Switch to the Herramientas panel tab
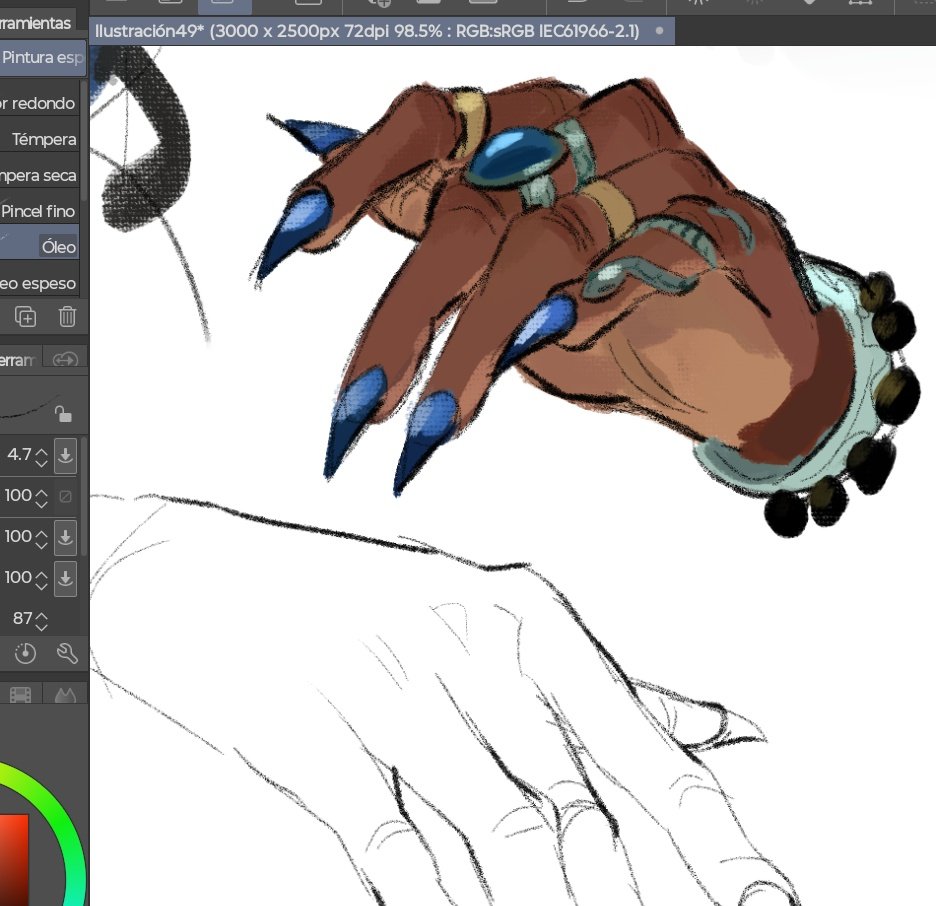This screenshot has height=906, width=936. click(36, 23)
